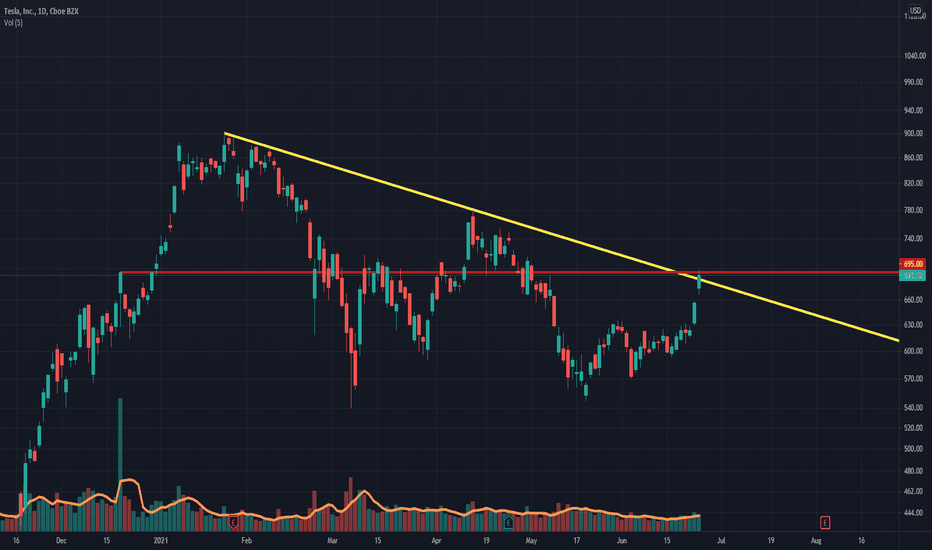Click the 2021 date label on time axis

point(160,540)
